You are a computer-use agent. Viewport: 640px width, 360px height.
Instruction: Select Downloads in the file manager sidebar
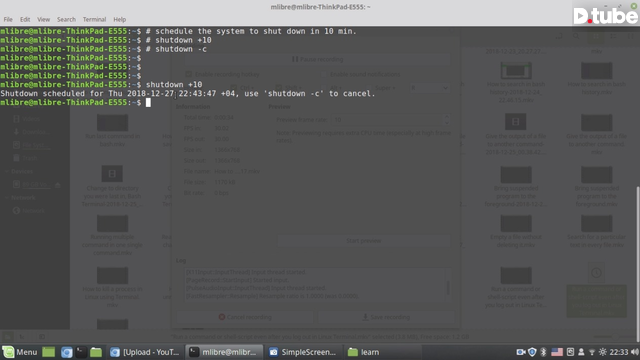[x=36, y=132]
